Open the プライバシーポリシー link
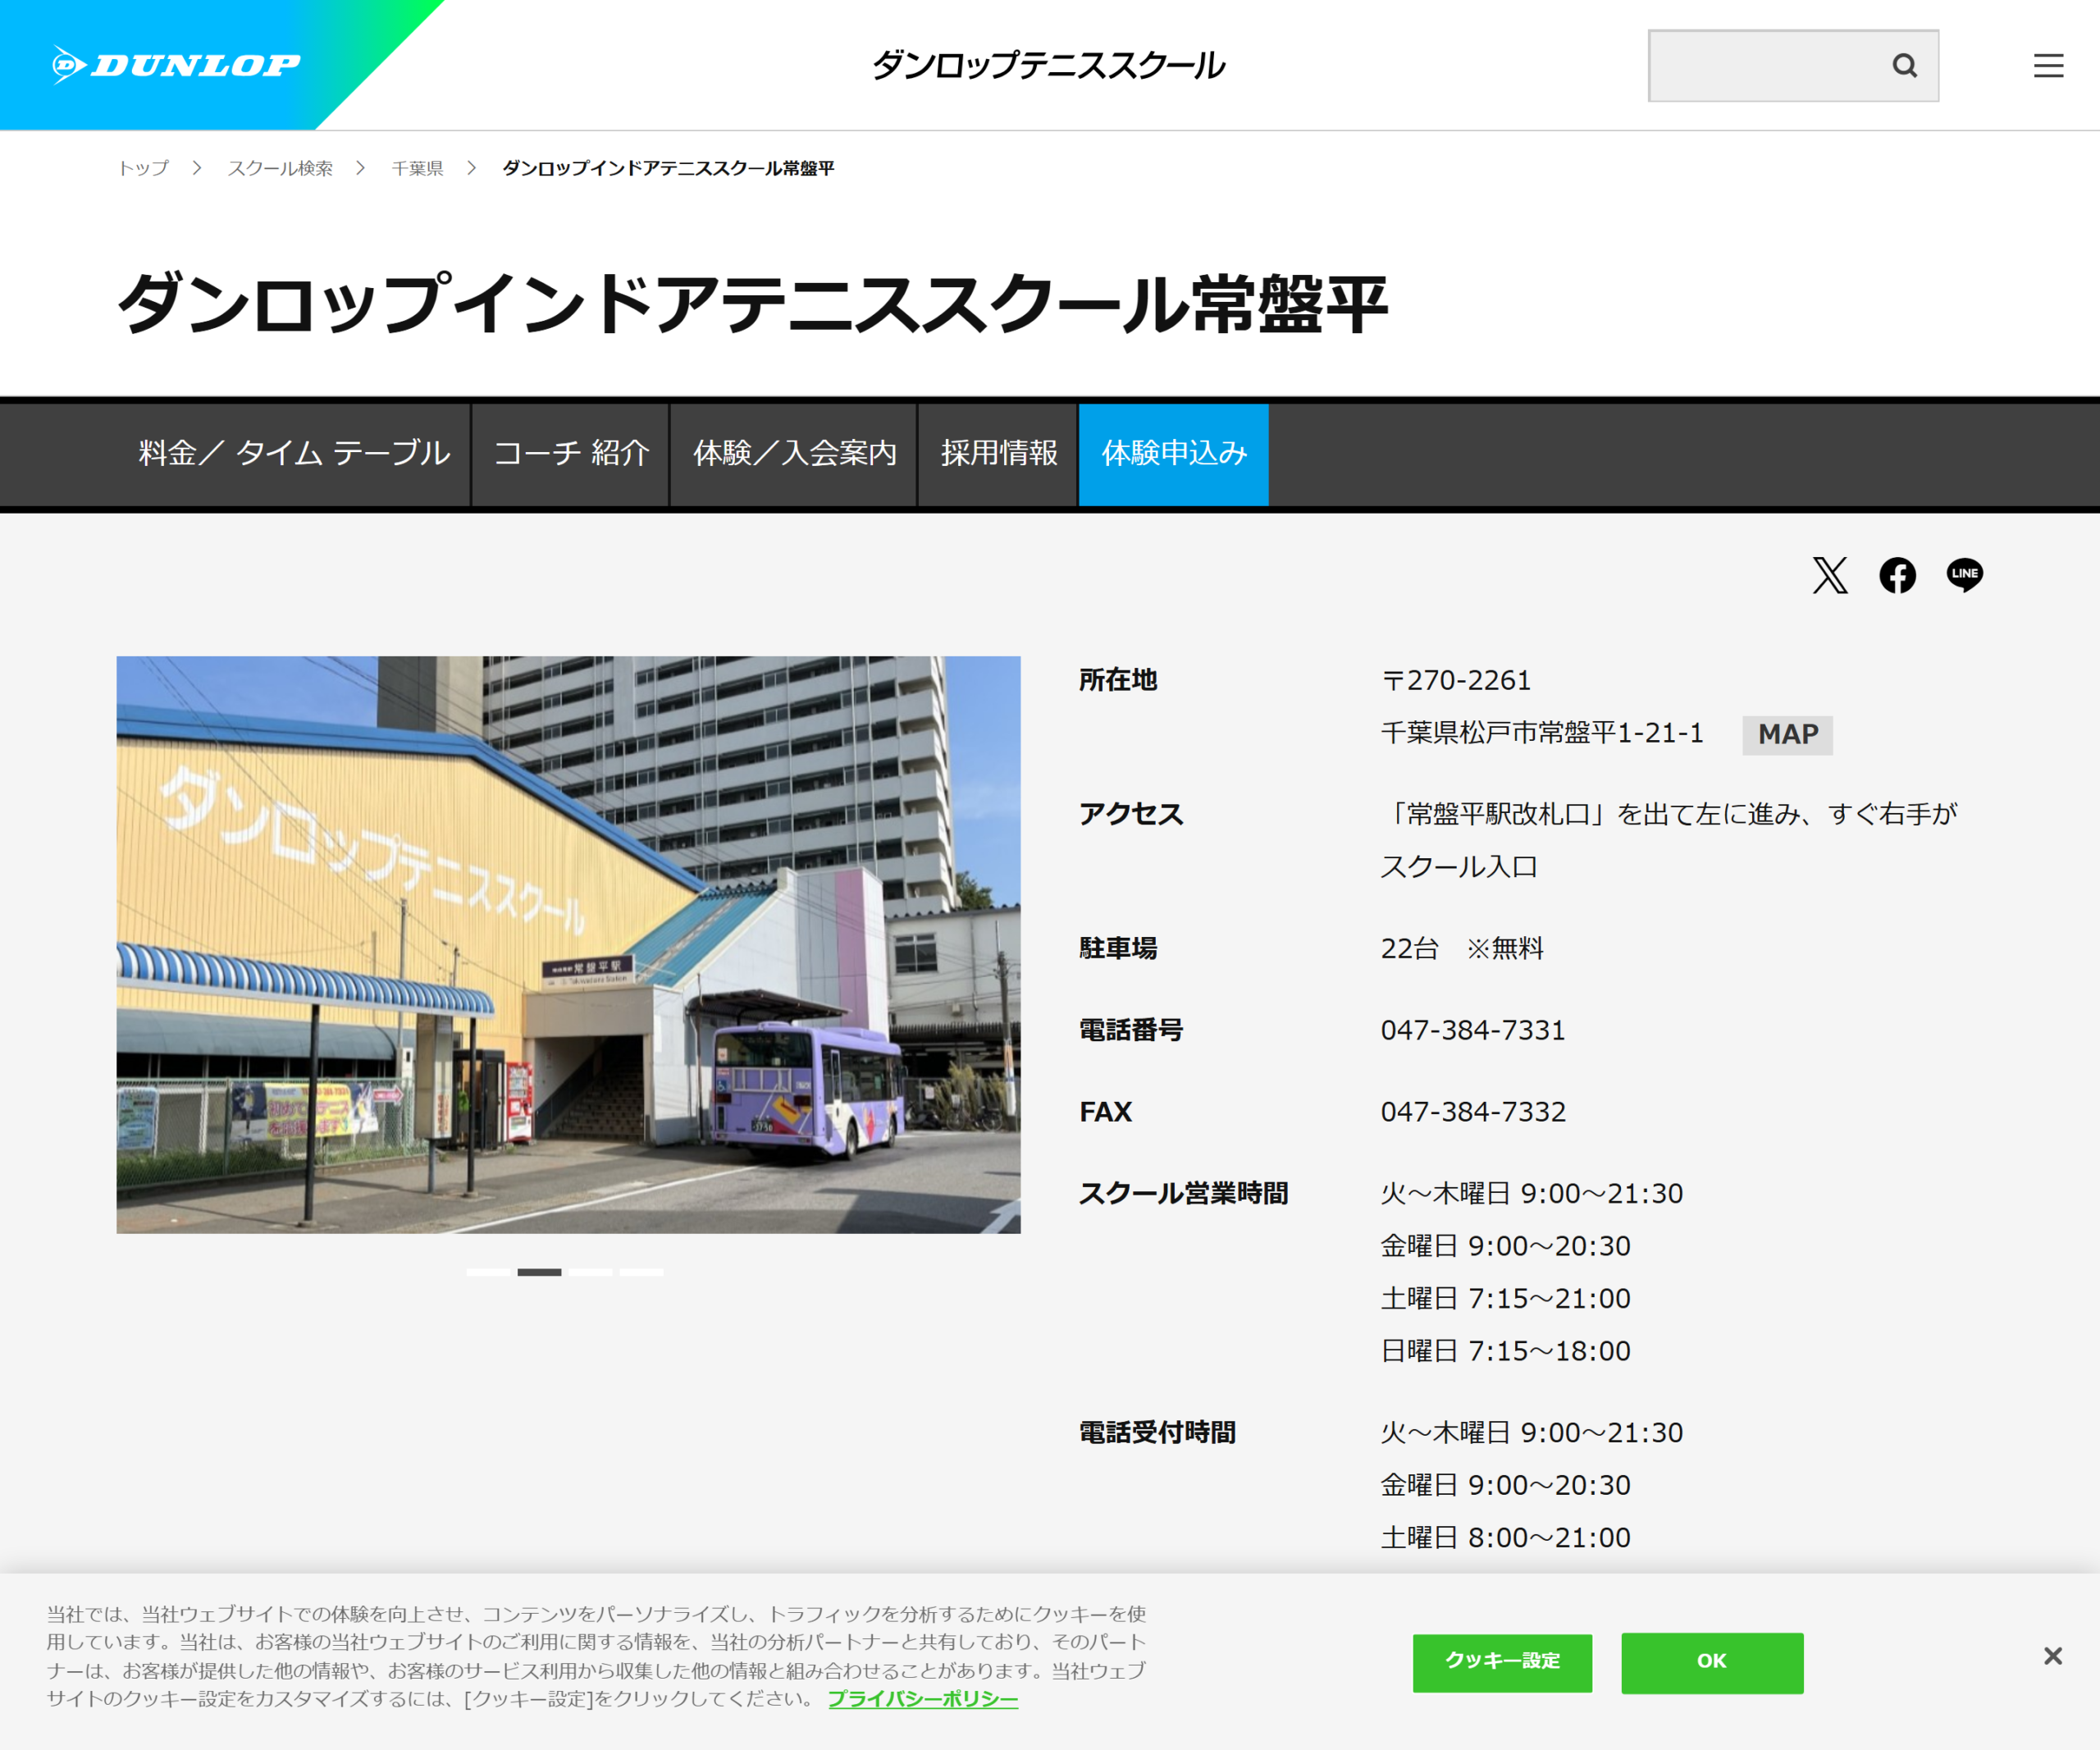Screen dimensions: 2100x1750 923,1699
